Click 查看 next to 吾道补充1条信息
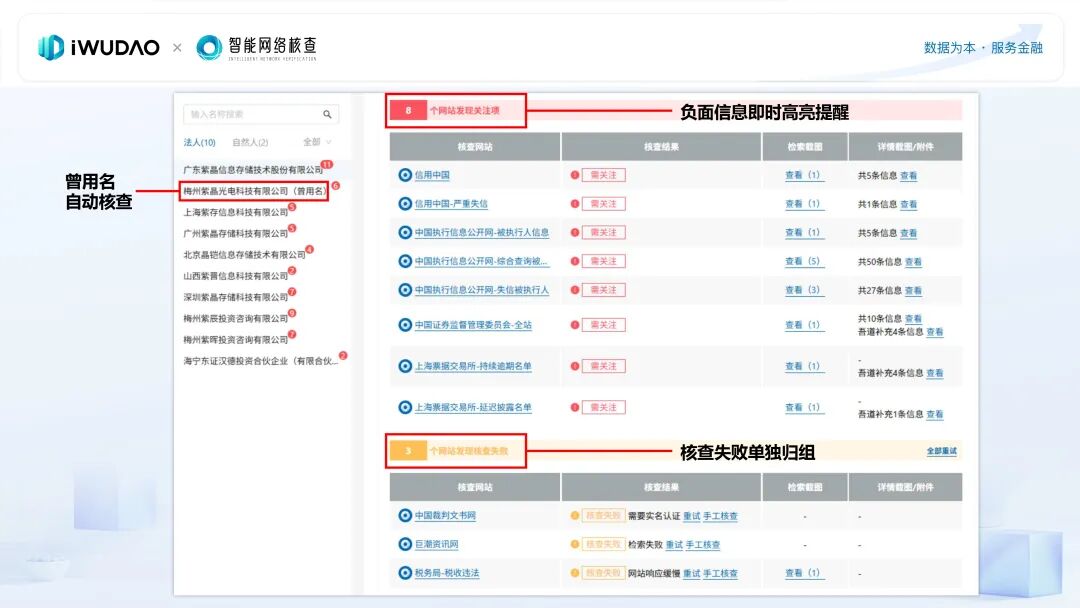This screenshot has height=608, width=1080. pos(935,414)
